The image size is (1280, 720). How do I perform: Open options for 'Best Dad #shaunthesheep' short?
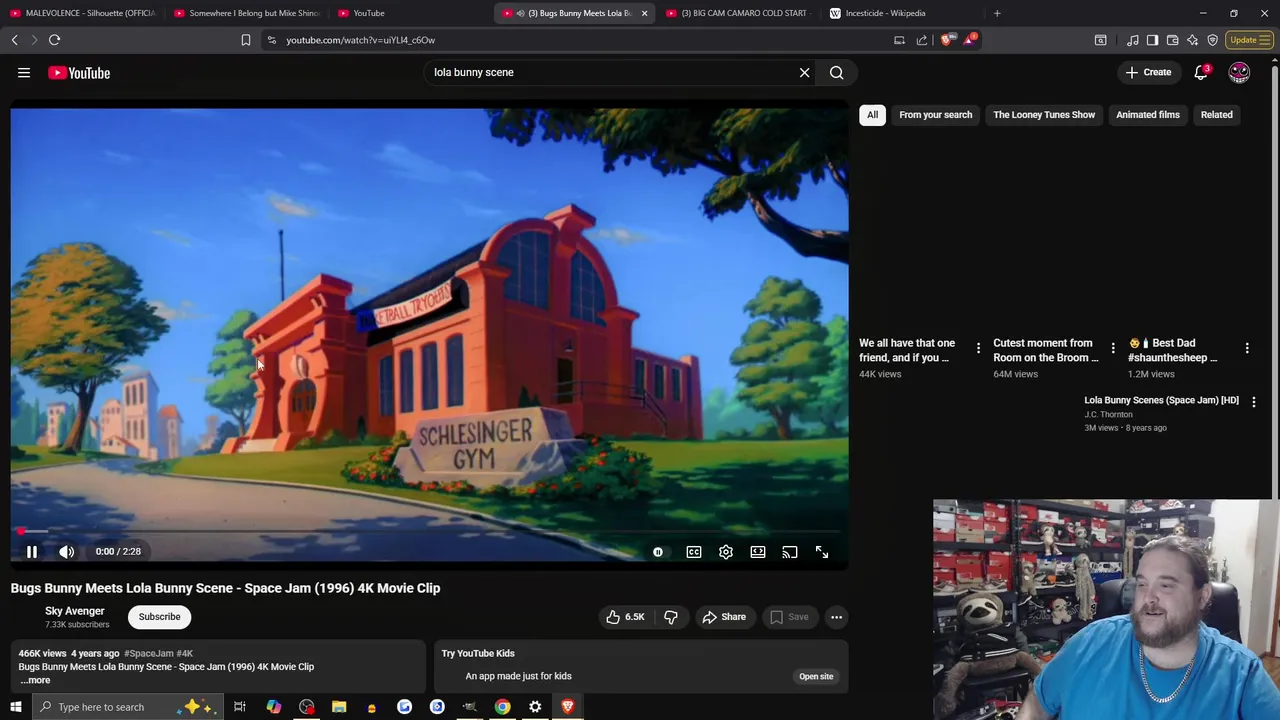click(1247, 348)
